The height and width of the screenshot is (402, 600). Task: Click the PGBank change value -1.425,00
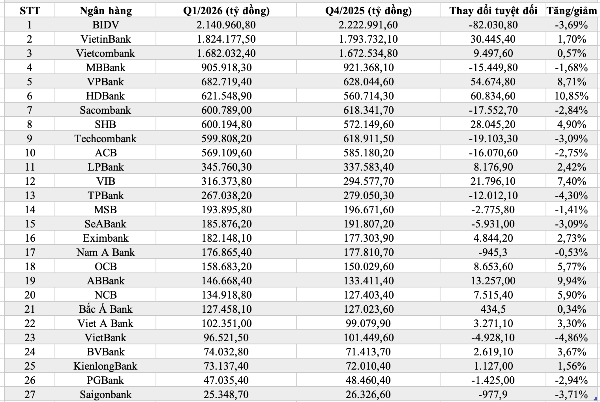point(493,380)
